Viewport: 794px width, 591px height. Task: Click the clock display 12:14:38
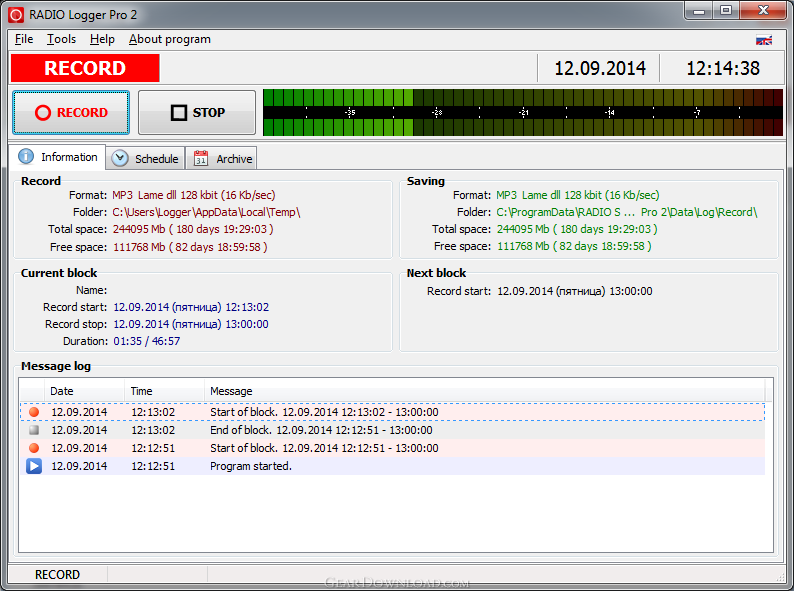723,68
